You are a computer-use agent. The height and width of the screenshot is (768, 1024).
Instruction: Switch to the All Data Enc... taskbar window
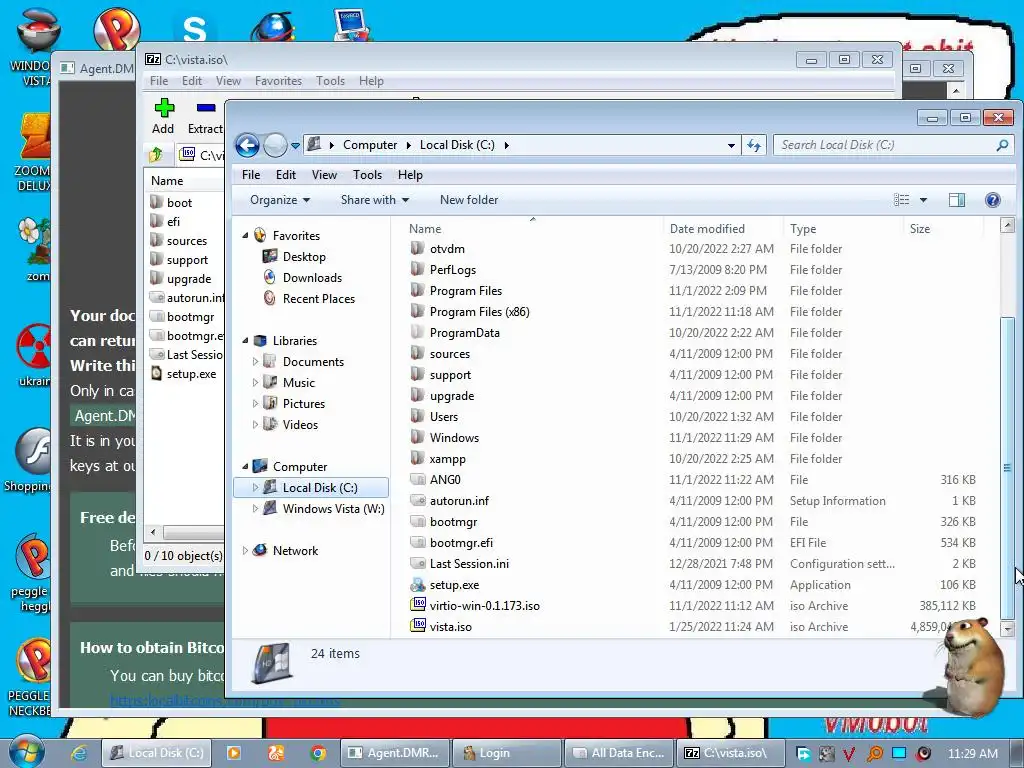click(x=618, y=753)
